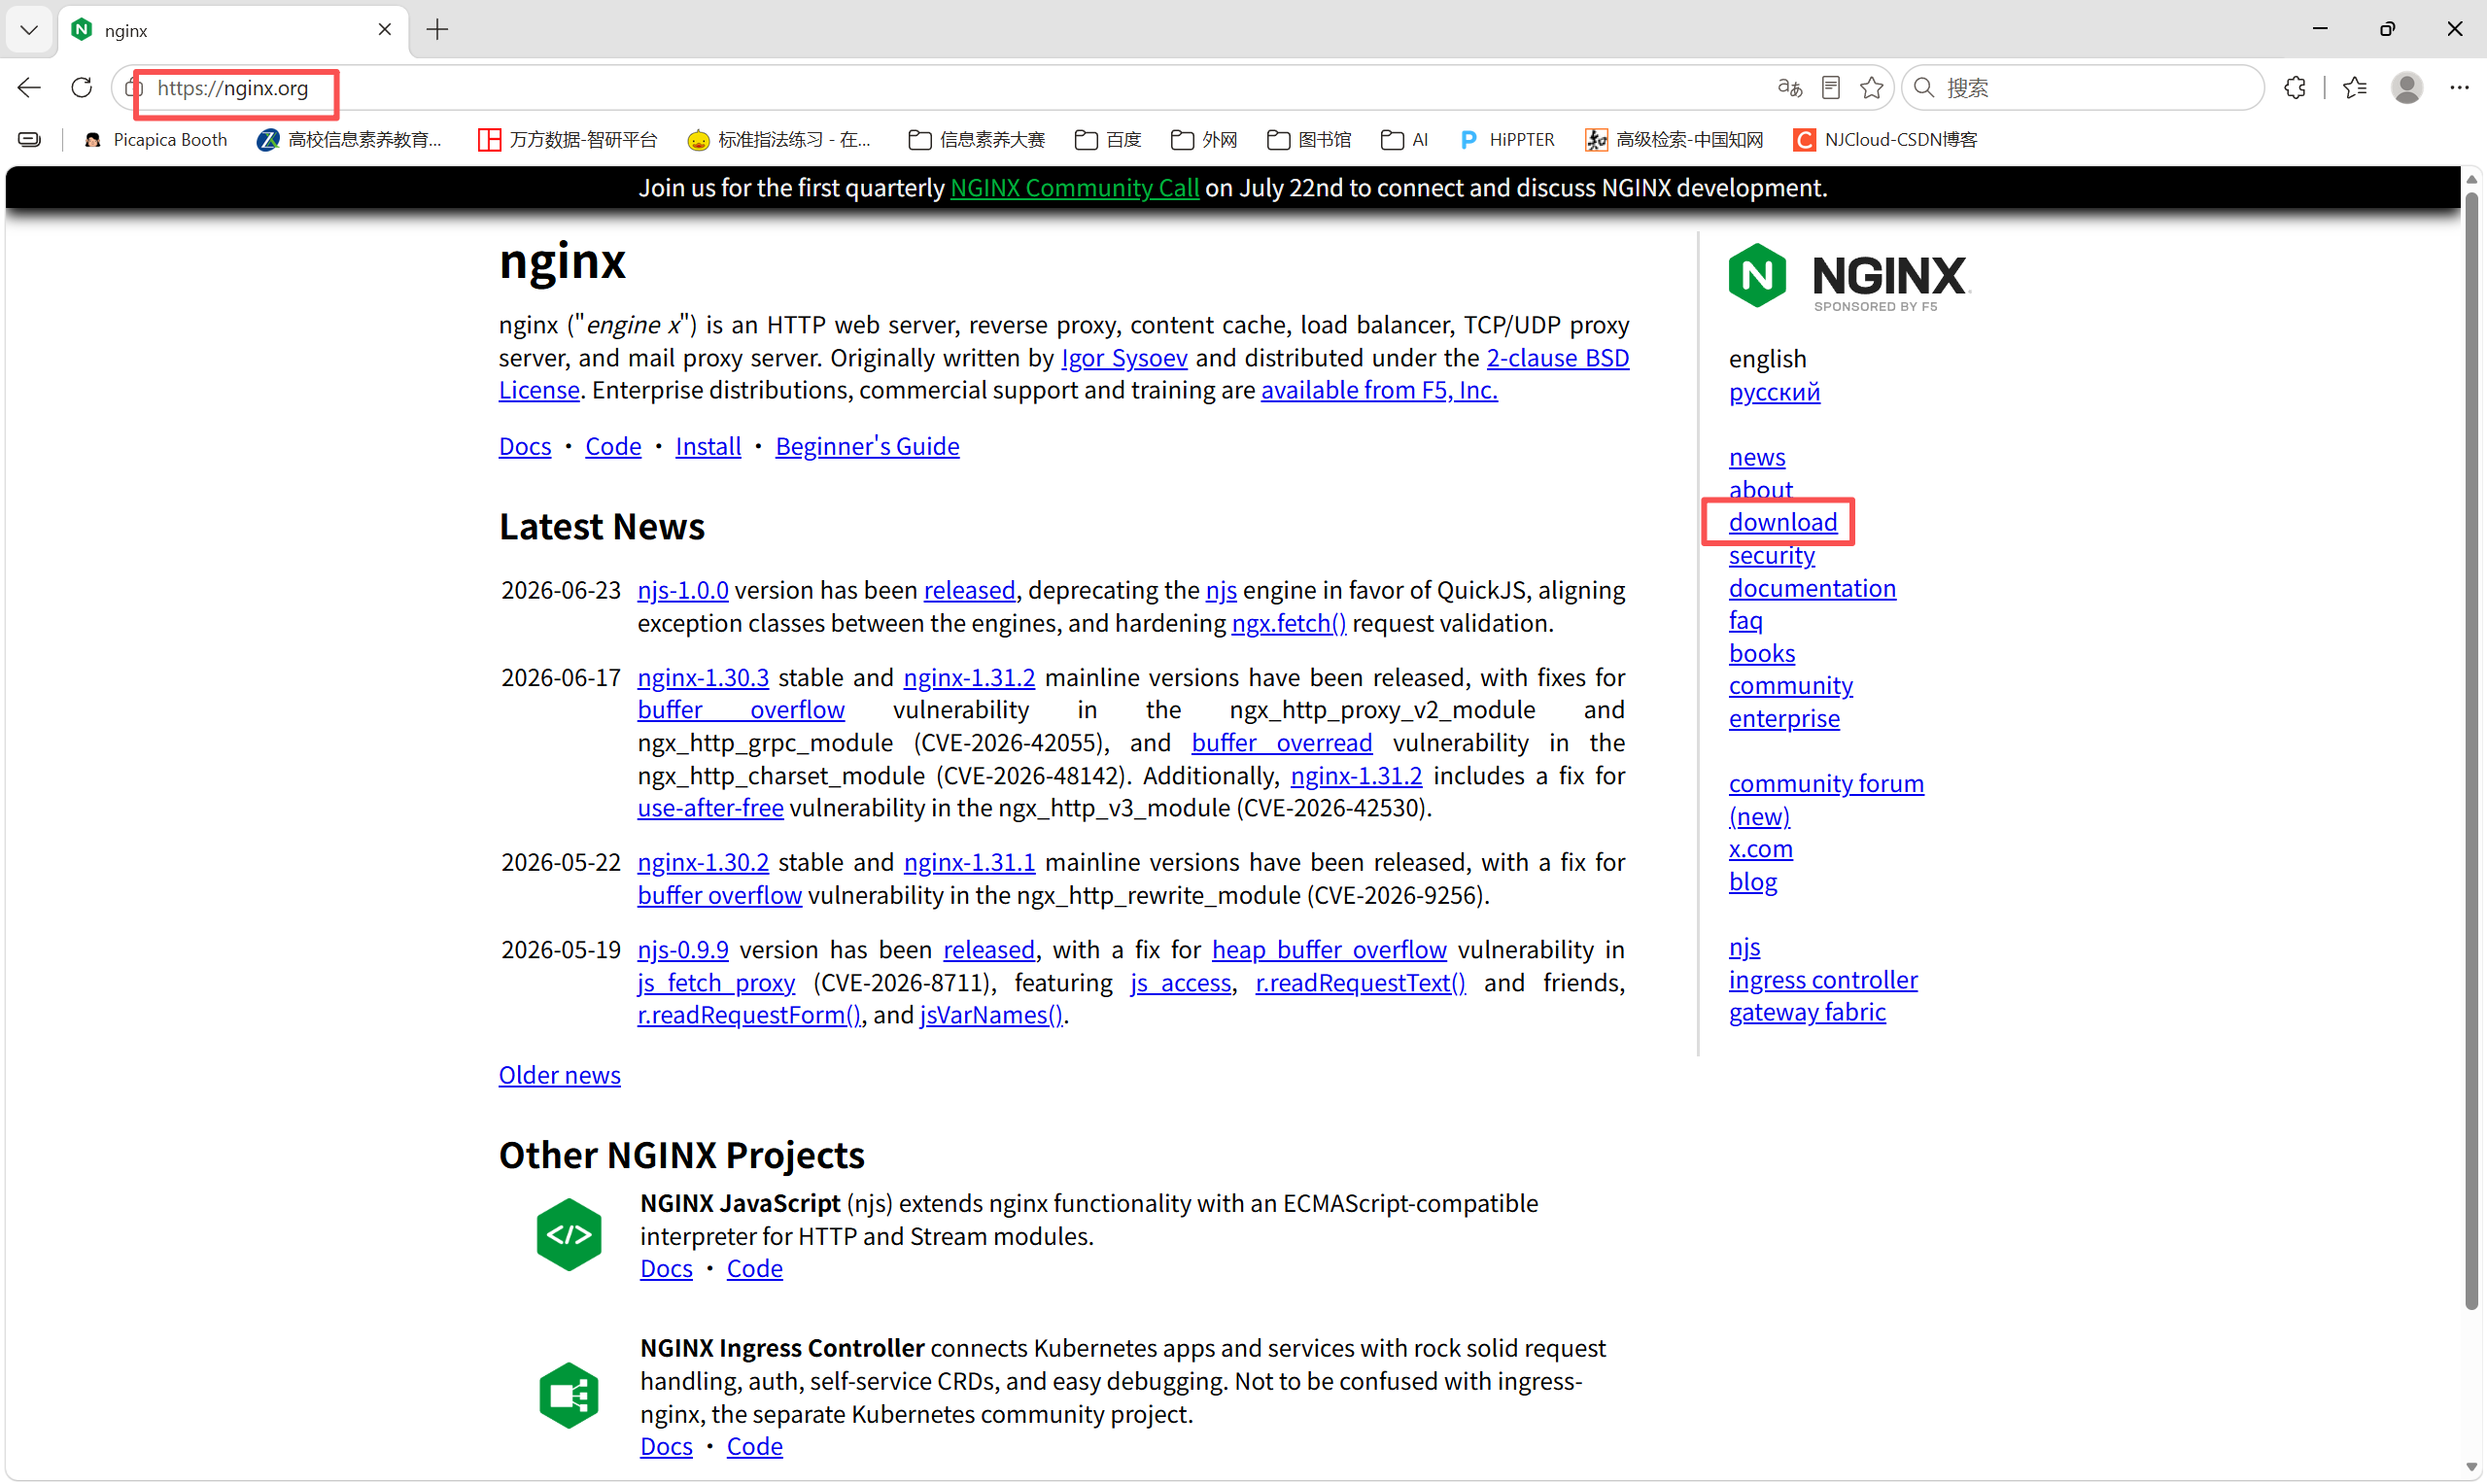This screenshot has width=2487, height=1484.
Task: Click the NGINX JavaScript green icon
Action: (x=568, y=1235)
